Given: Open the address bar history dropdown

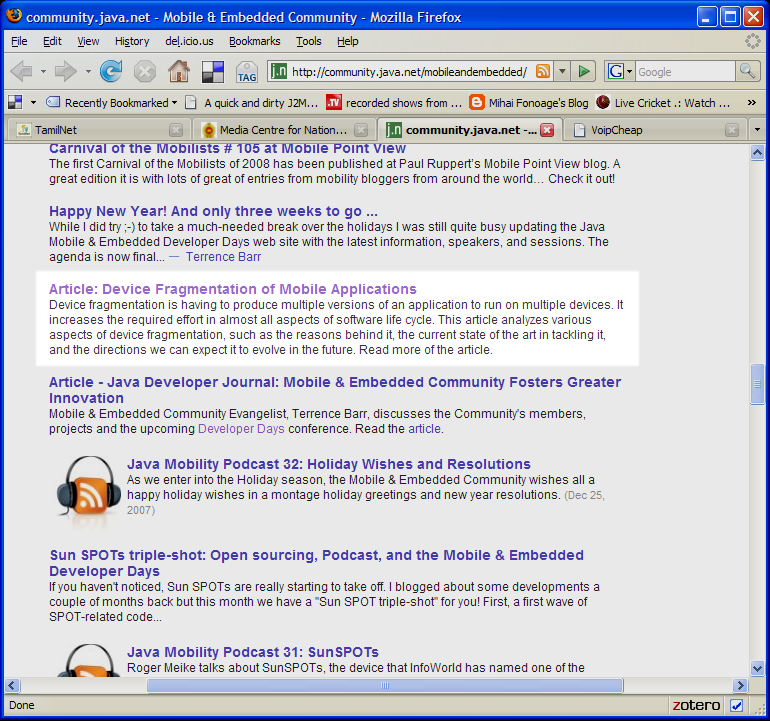Looking at the screenshot, I should pos(562,71).
